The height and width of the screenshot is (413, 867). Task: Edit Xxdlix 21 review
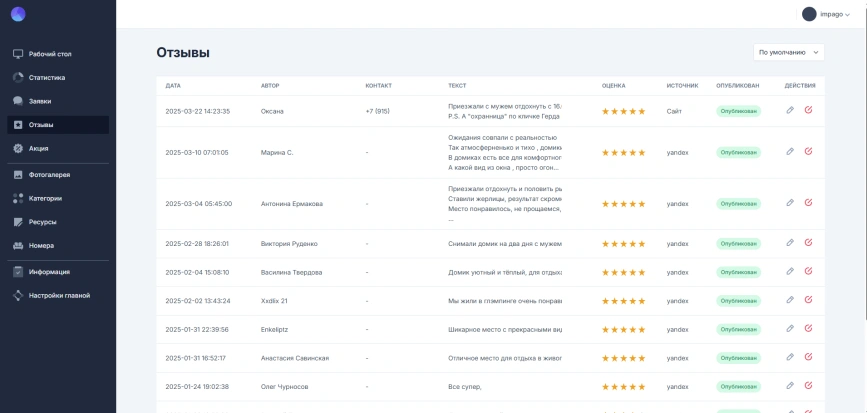pyautogui.click(x=790, y=300)
